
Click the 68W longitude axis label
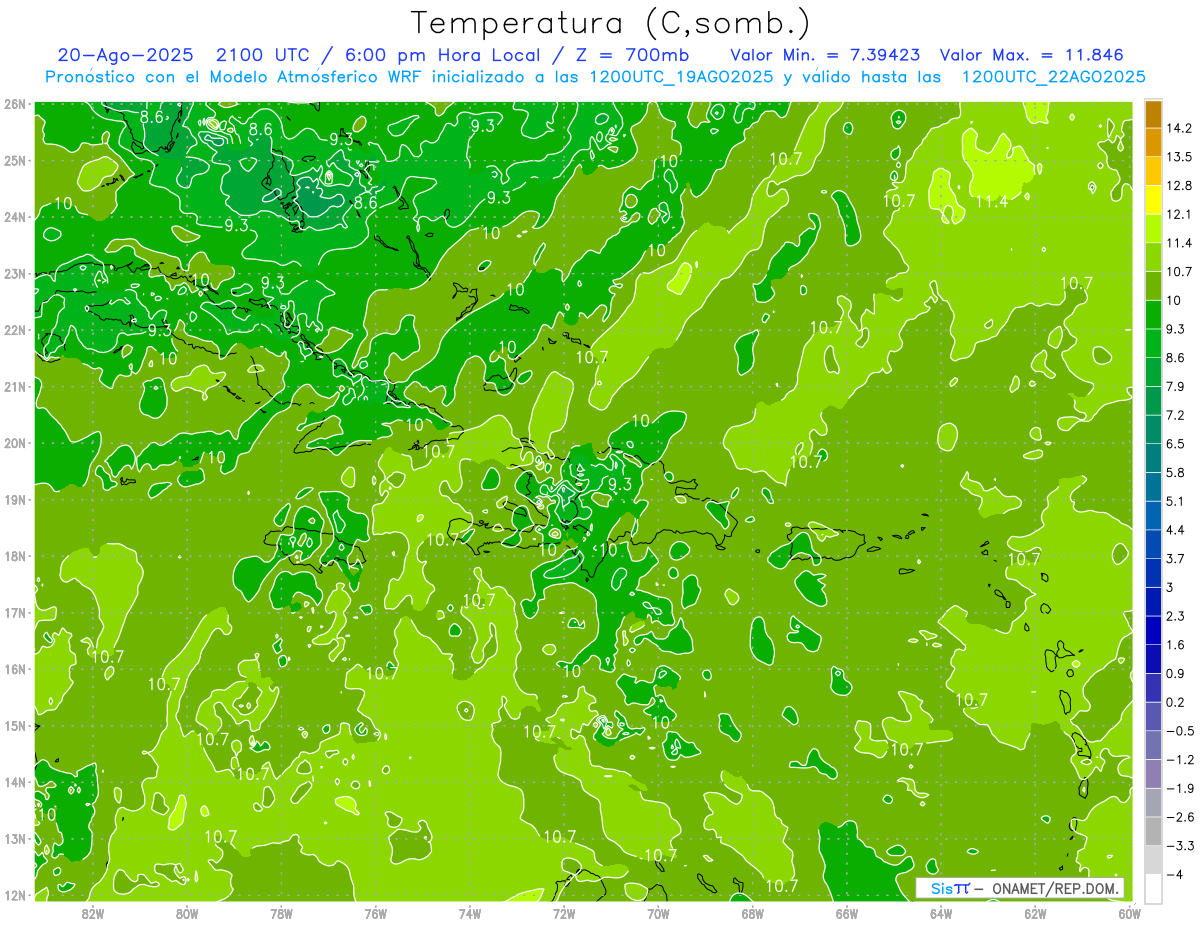coord(753,913)
